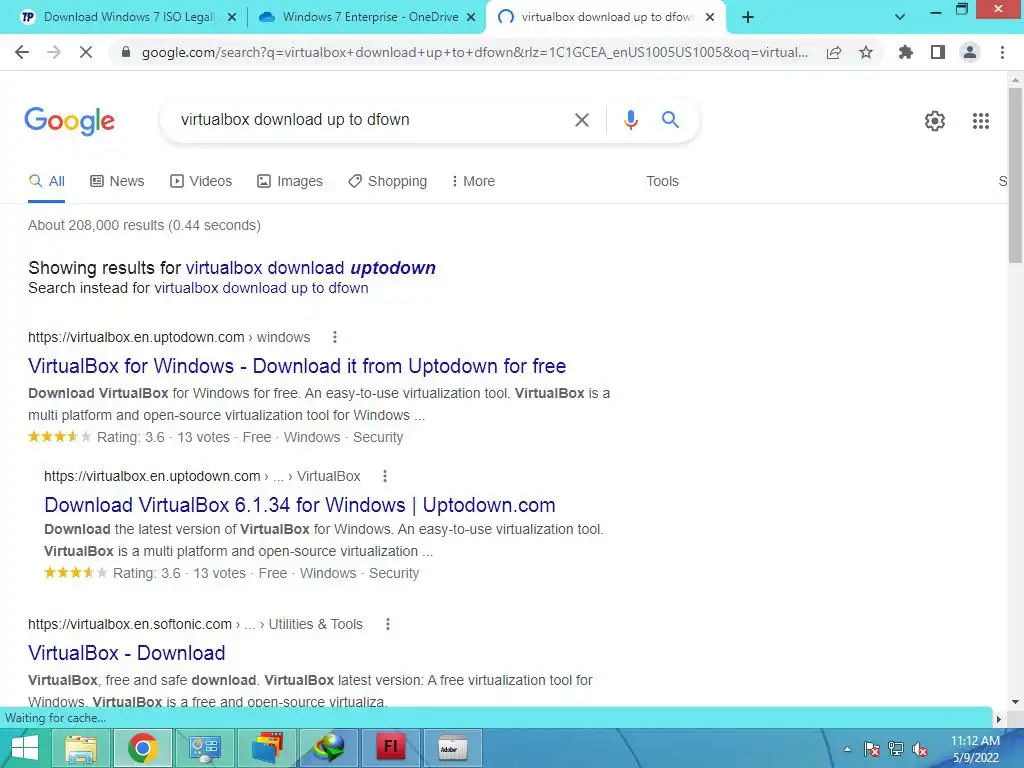Screen dimensions: 1024x768
Task: Open the Windows Start button
Action: pos(24,748)
